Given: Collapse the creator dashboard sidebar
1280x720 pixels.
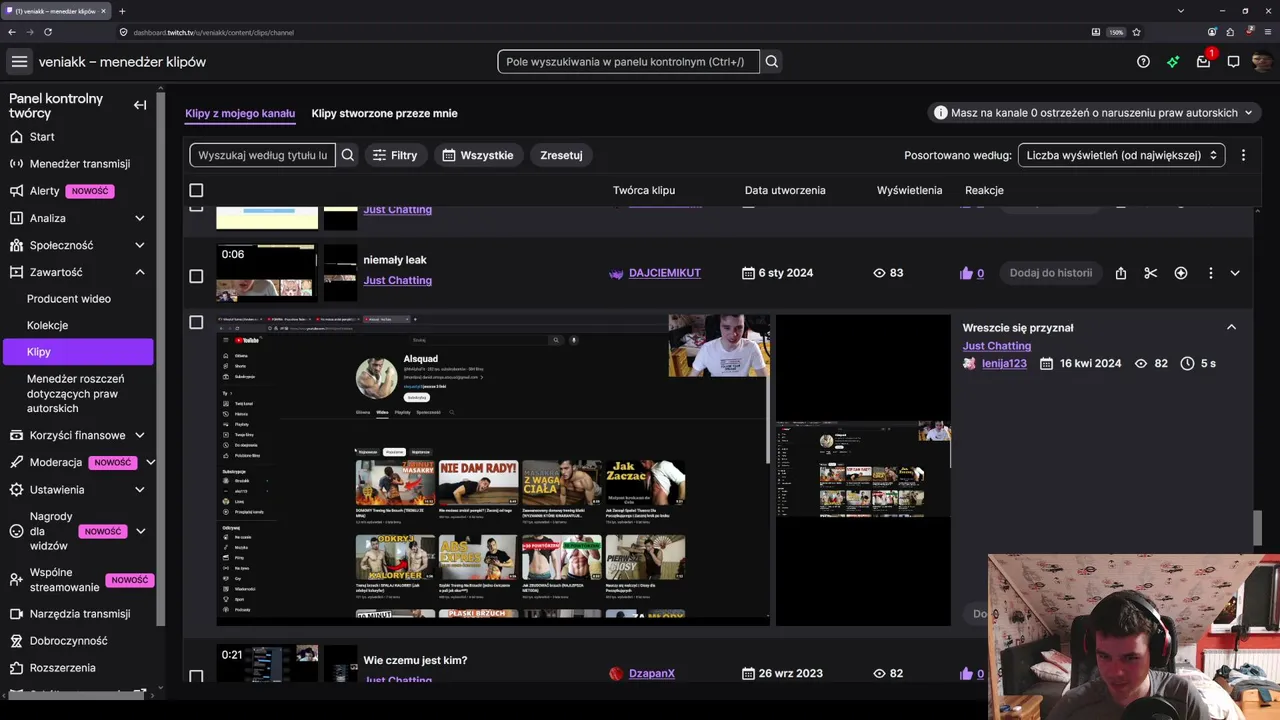Looking at the screenshot, I should [140, 105].
